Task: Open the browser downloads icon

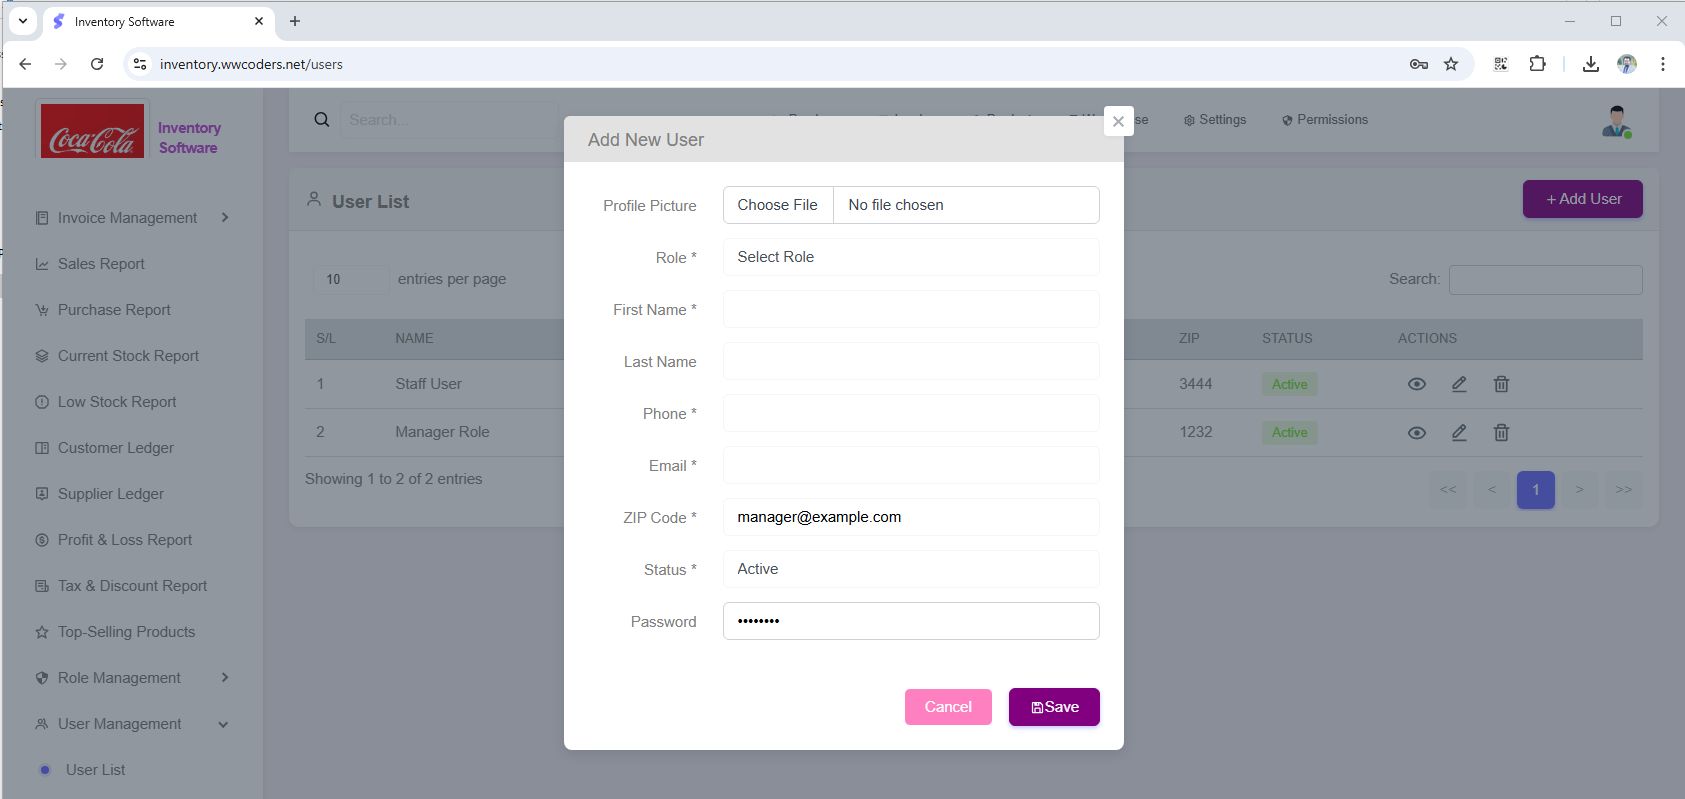Action: (x=1590, y=64)
